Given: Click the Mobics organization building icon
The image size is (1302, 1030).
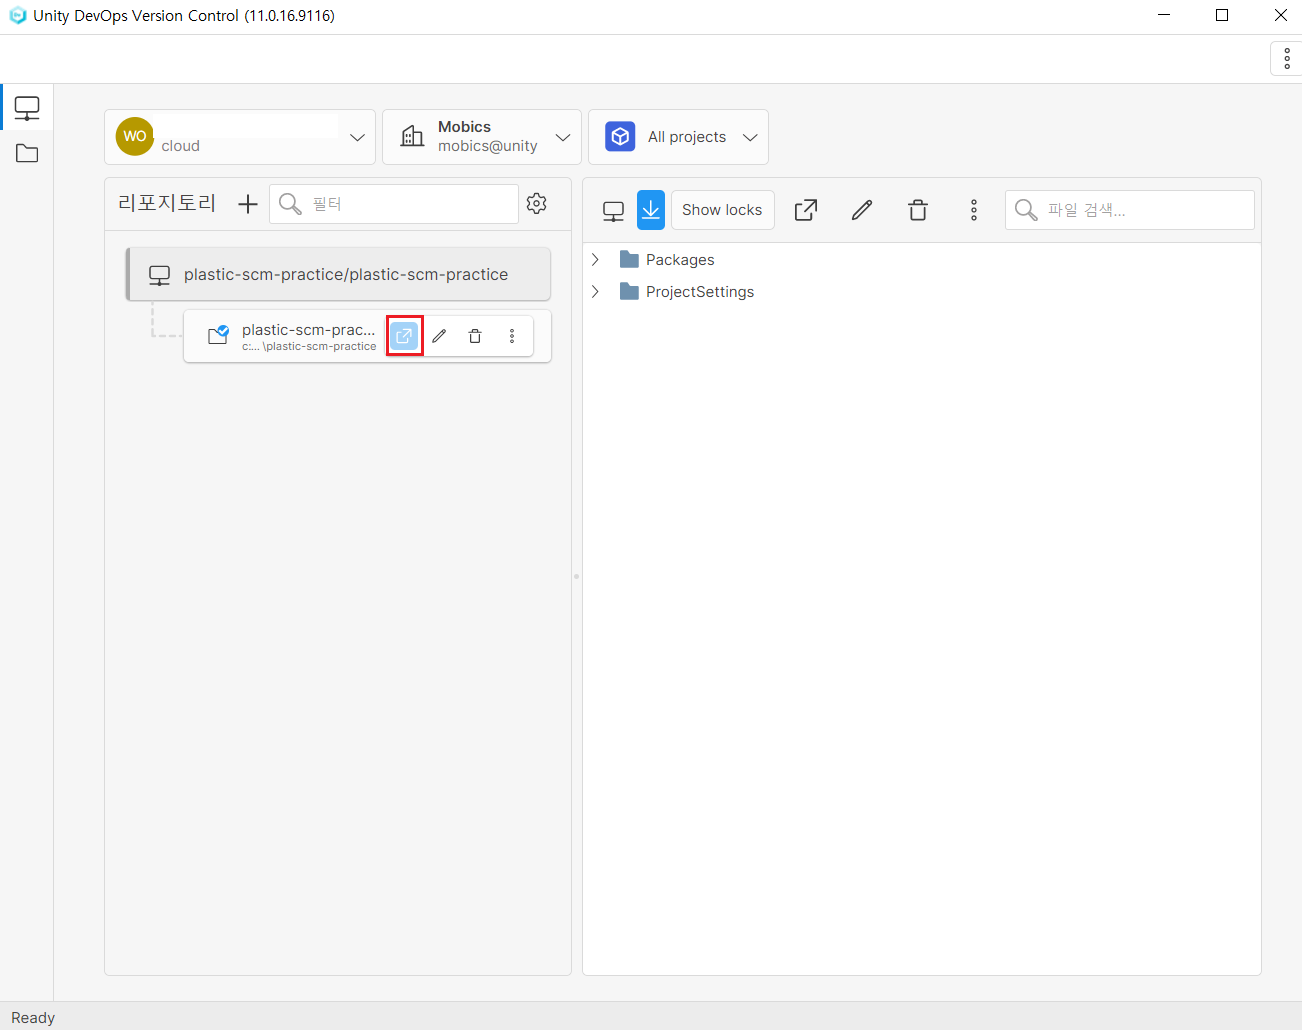Looking at the screenshot, I should [x=412, y=137].
